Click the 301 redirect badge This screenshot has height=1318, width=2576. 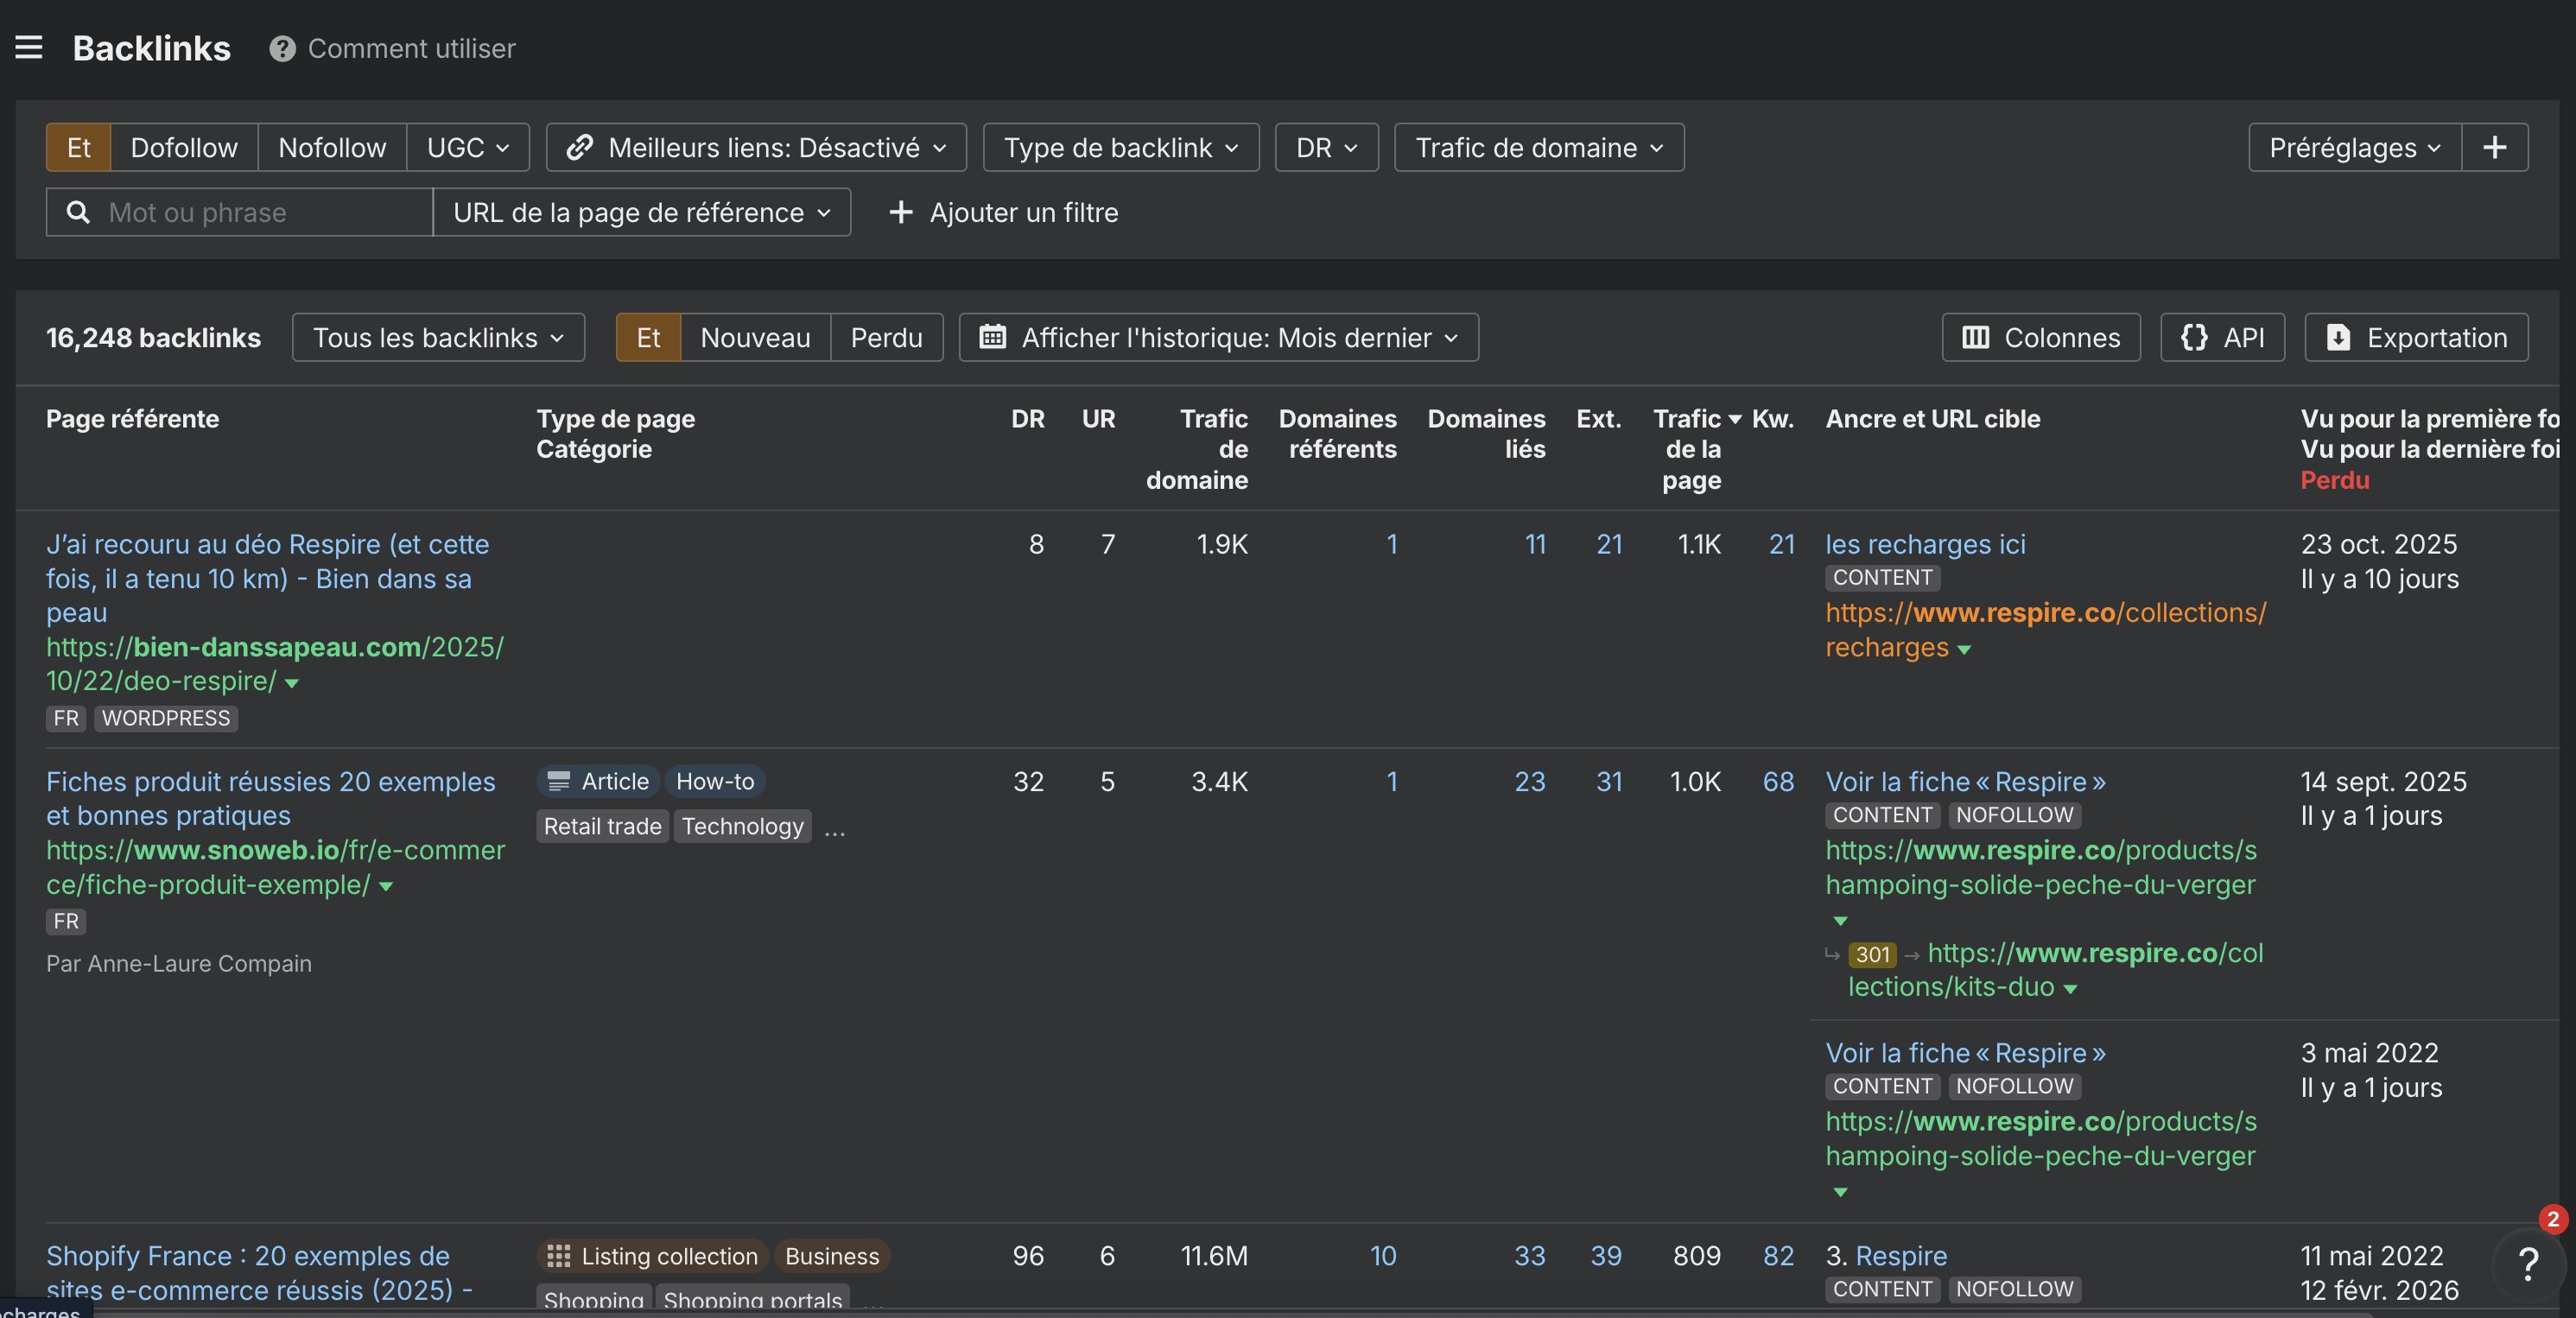click(x=1871, y=954)
